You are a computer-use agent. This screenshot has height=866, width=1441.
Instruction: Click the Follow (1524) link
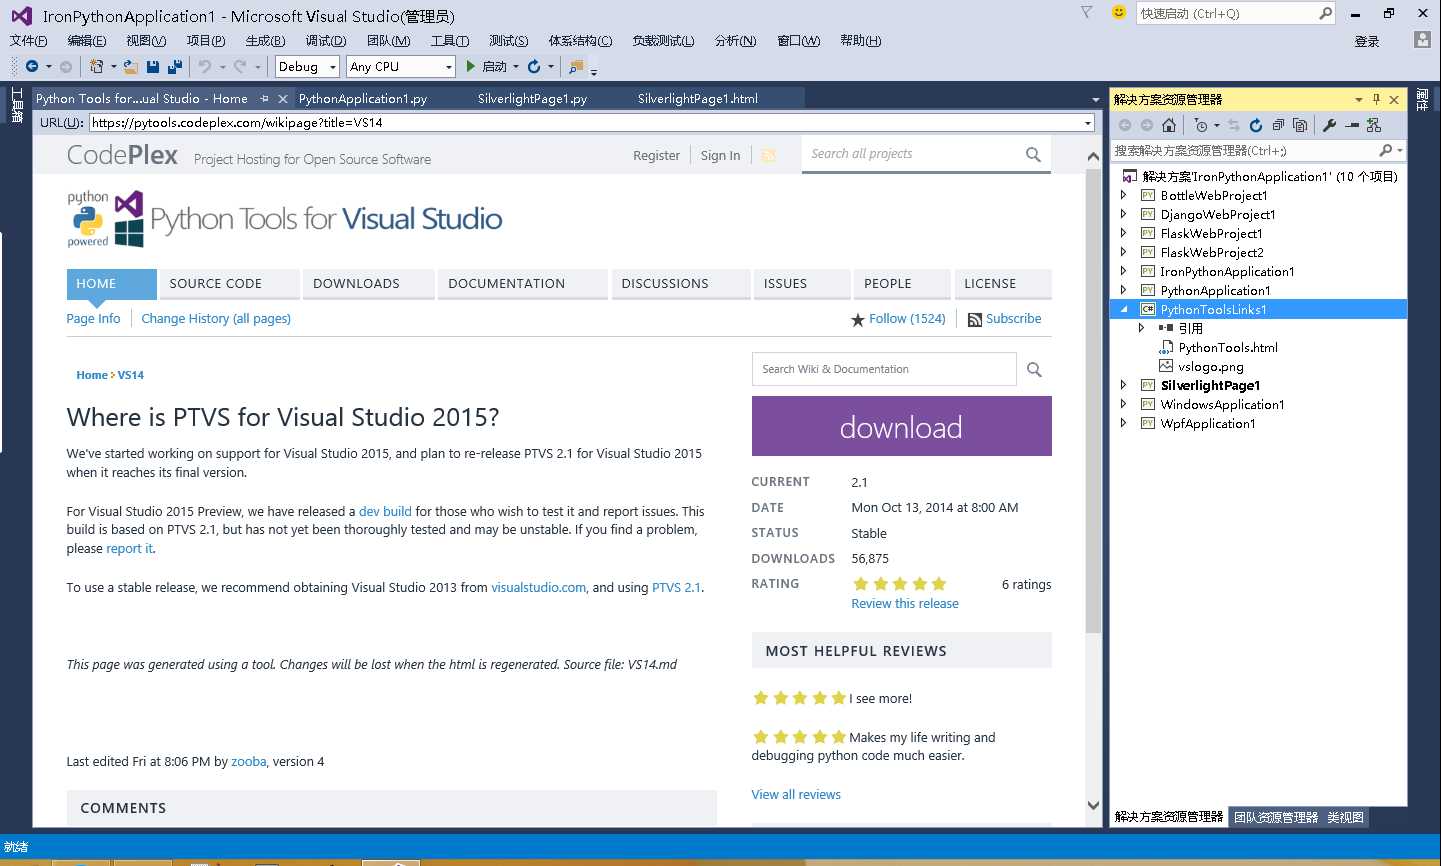[x=907, y=319]
